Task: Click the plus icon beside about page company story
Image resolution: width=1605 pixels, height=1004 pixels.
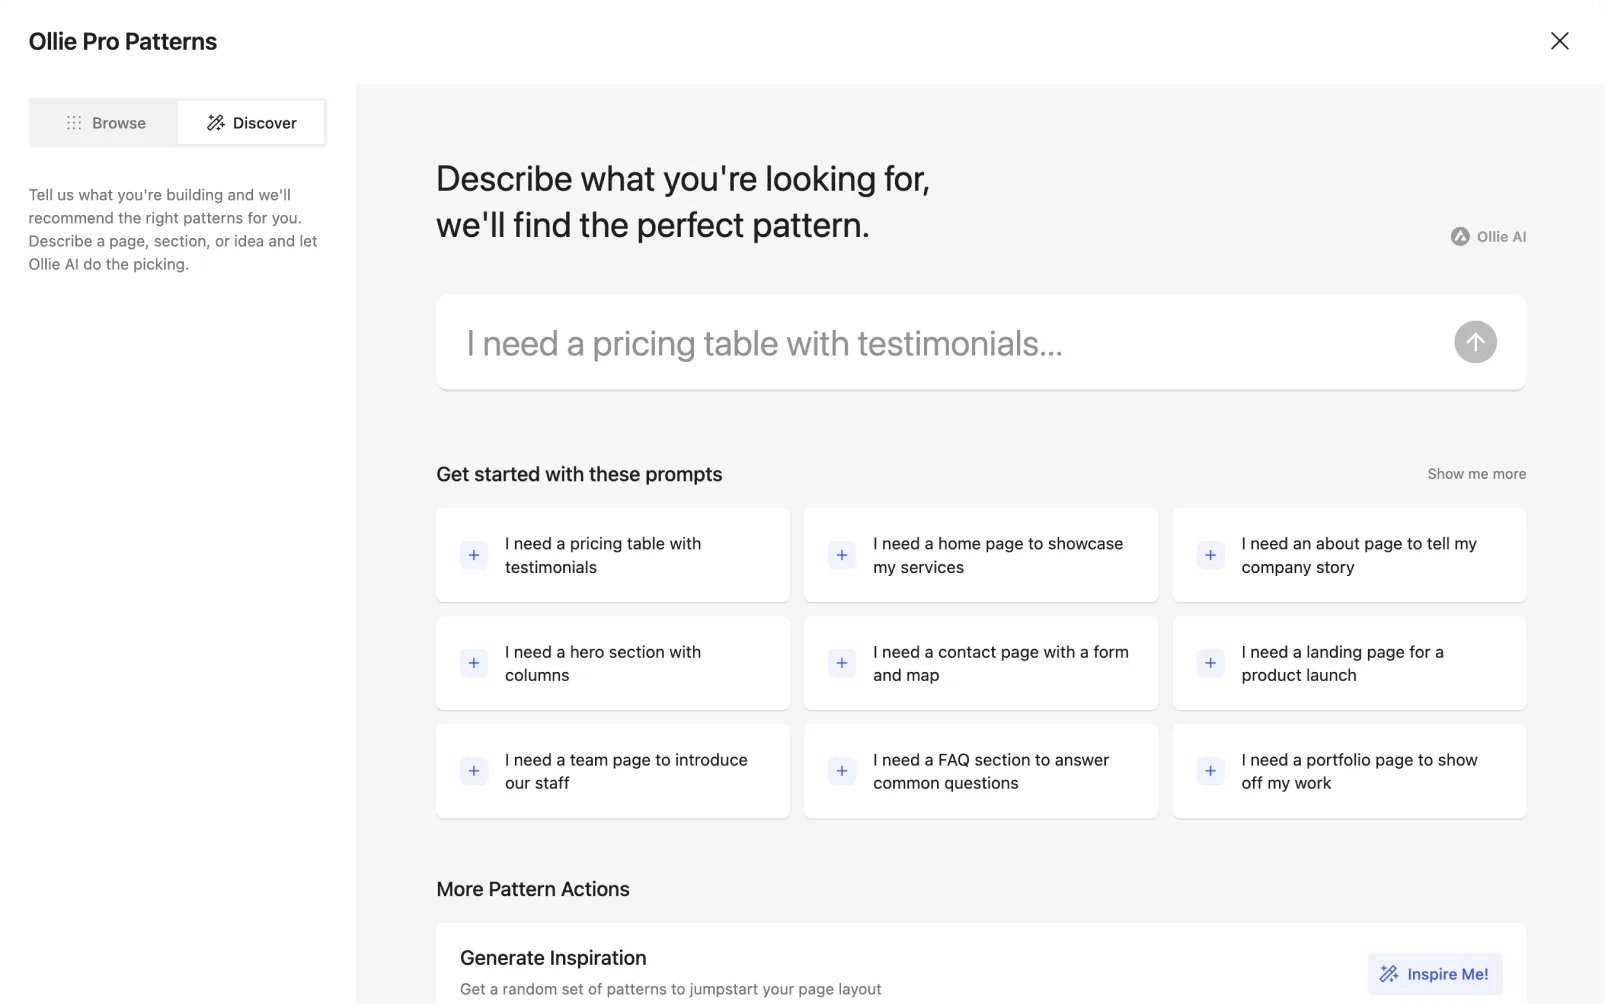Action: (x=1210, y=555)
